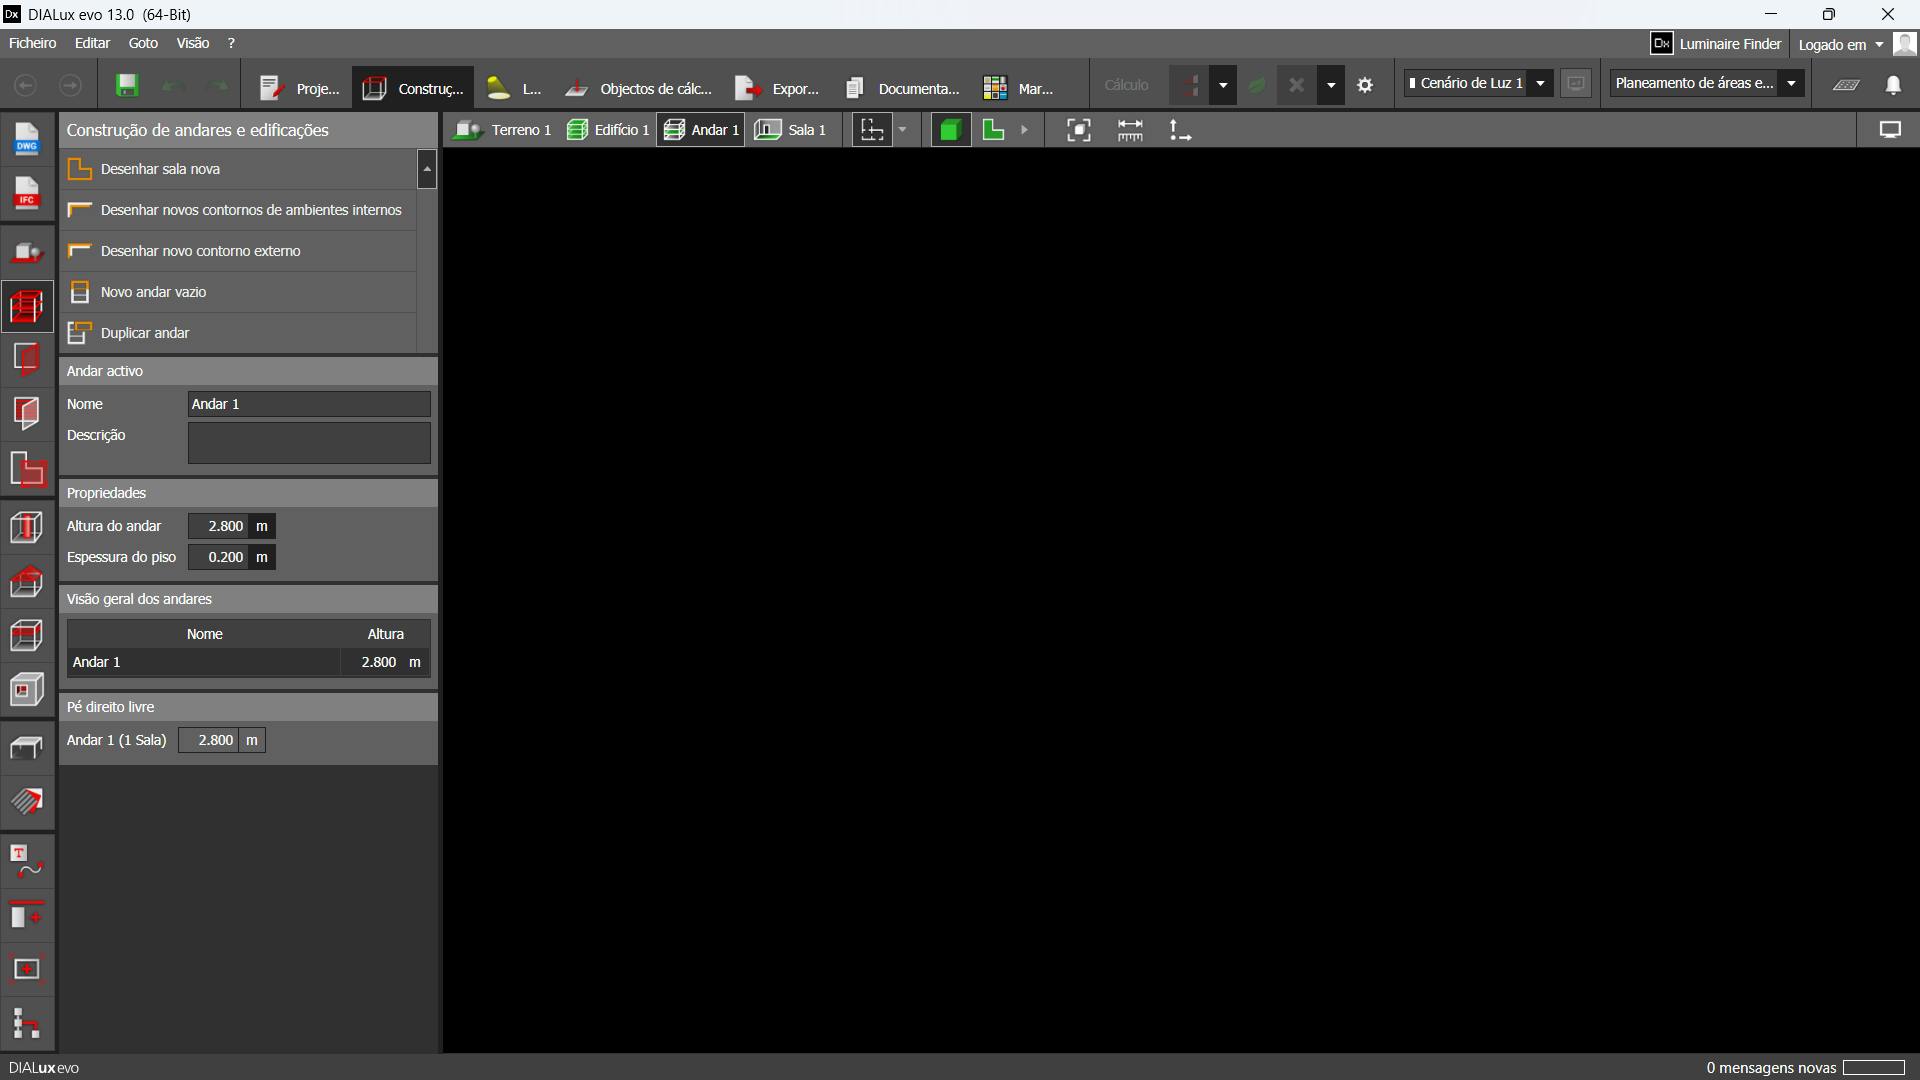Select the measure distance ruler tool

point(1130,130)
